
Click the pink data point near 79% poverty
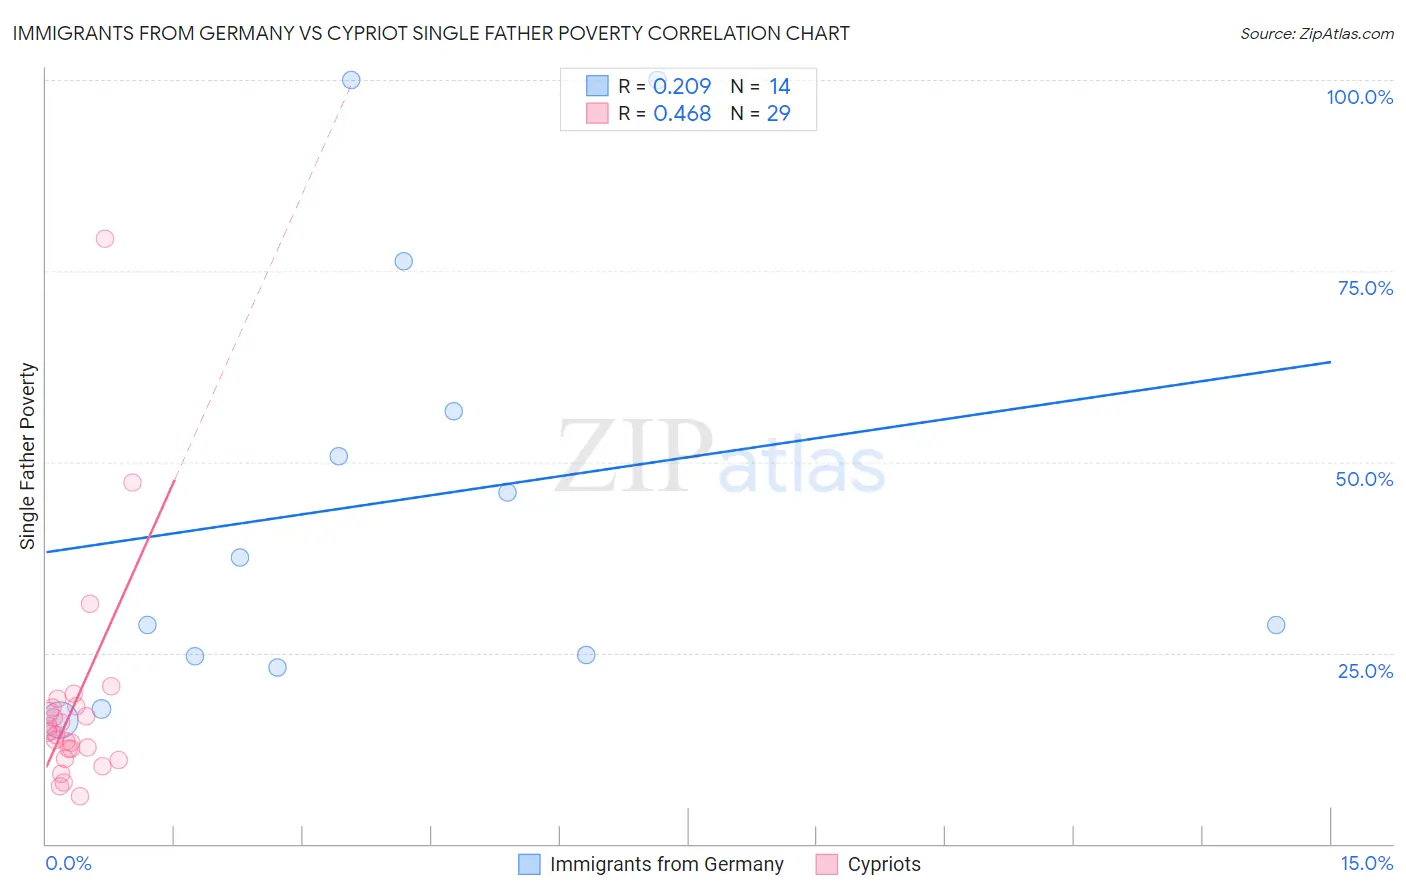pyautogui.click(x=105, y=239)
